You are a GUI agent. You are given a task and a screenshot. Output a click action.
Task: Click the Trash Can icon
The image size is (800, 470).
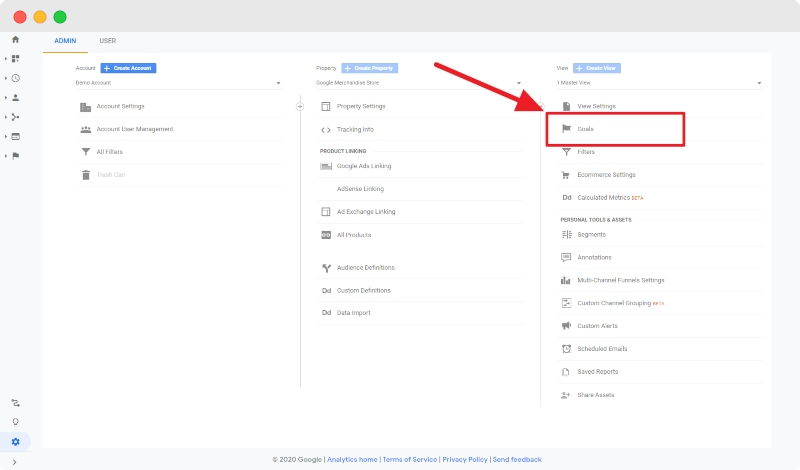86,175
